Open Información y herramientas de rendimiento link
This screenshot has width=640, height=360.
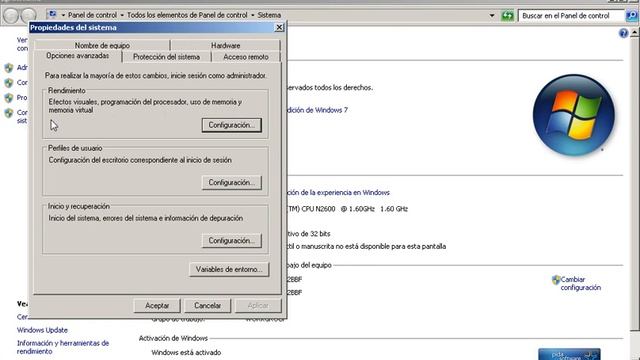(x=63, y=347)
